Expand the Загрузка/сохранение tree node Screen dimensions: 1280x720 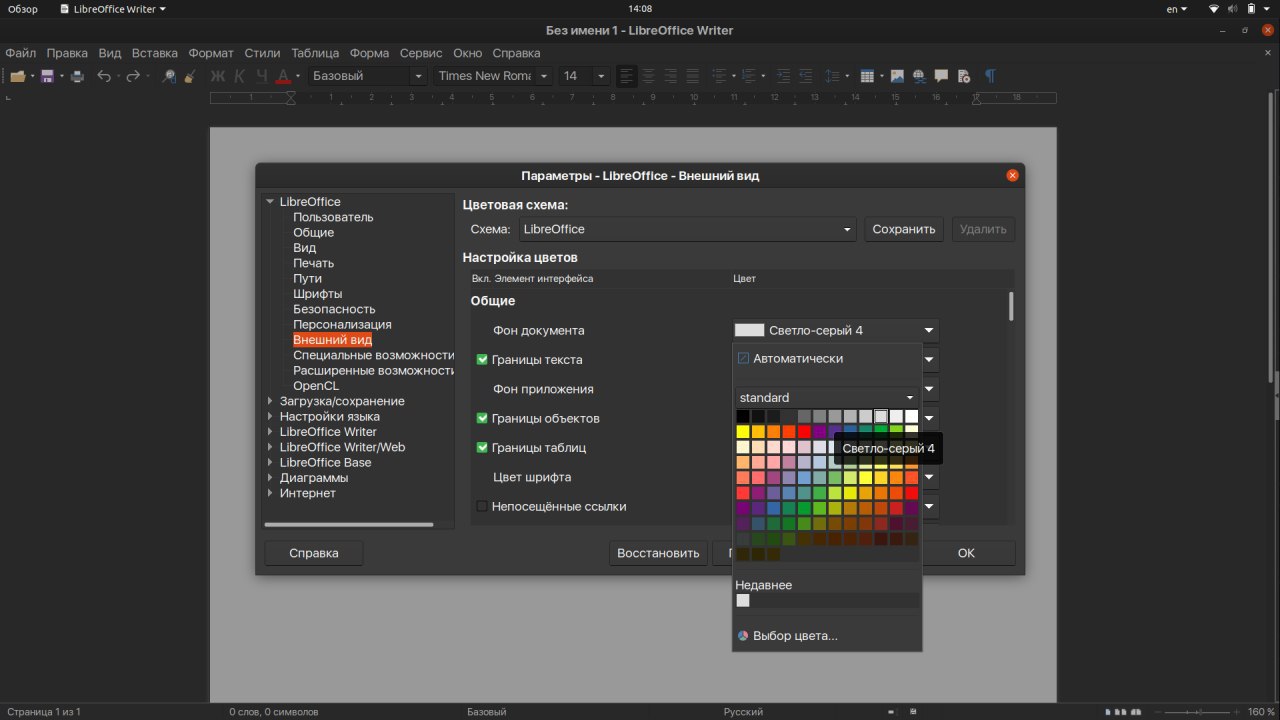point(270,402)
